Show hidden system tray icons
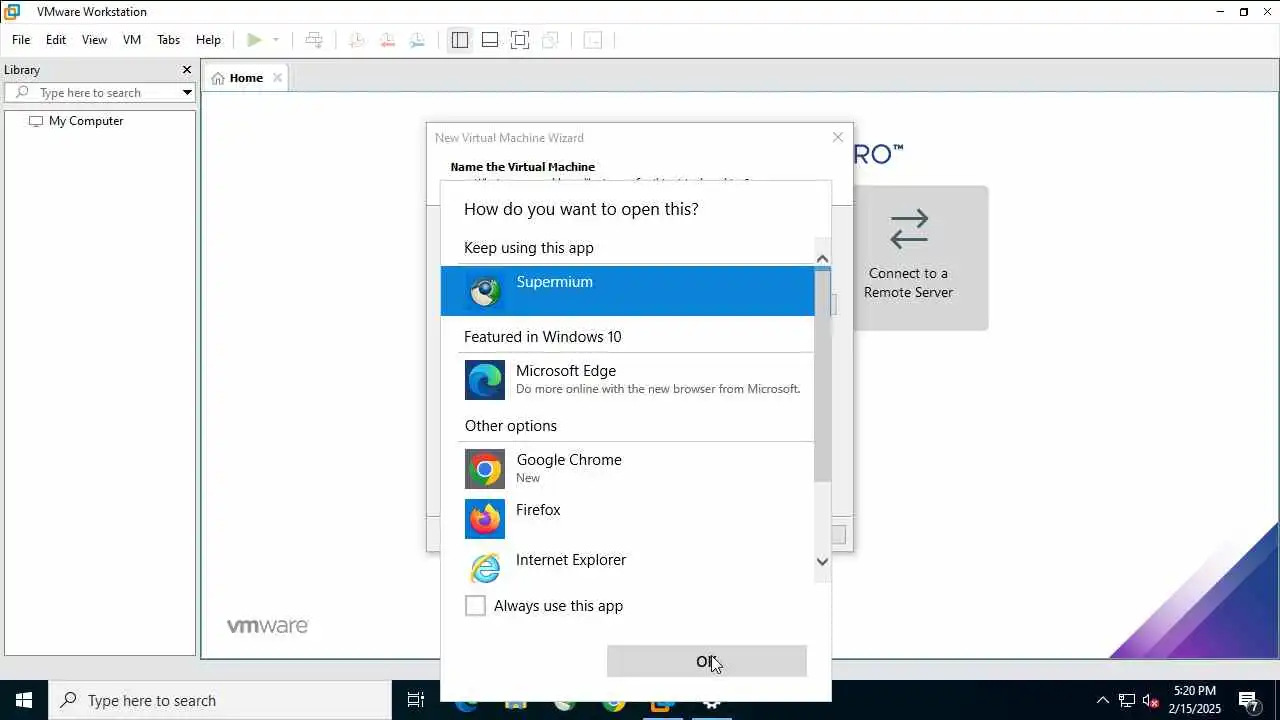The image size is (1280, 720). coord(1103,700)
